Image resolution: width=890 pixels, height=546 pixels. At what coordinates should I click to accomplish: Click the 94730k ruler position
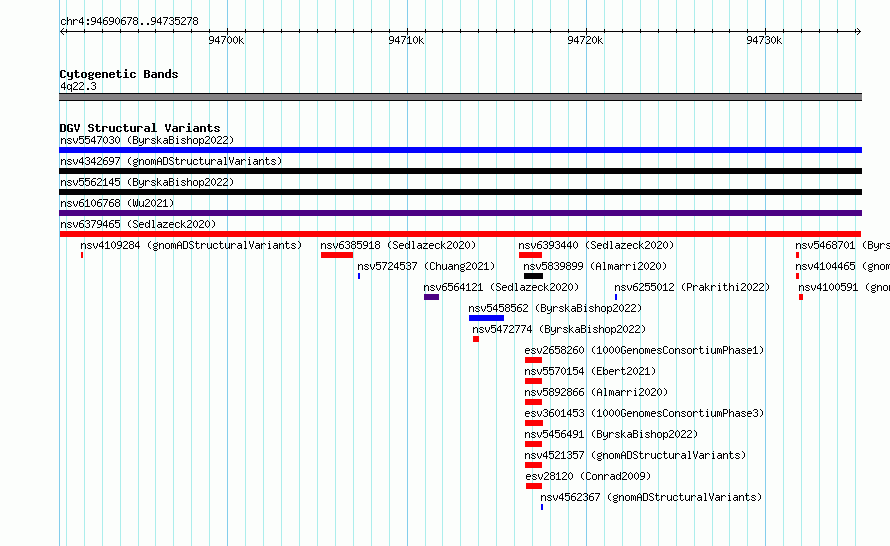(764, 40)
